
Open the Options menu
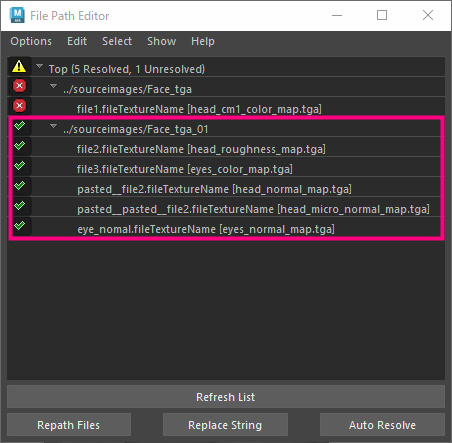31,41
